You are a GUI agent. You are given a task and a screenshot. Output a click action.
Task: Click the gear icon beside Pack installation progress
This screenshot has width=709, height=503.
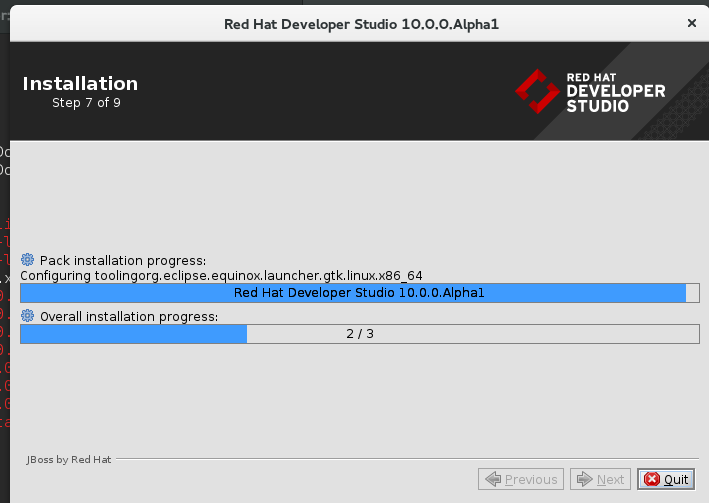(28, 260)
